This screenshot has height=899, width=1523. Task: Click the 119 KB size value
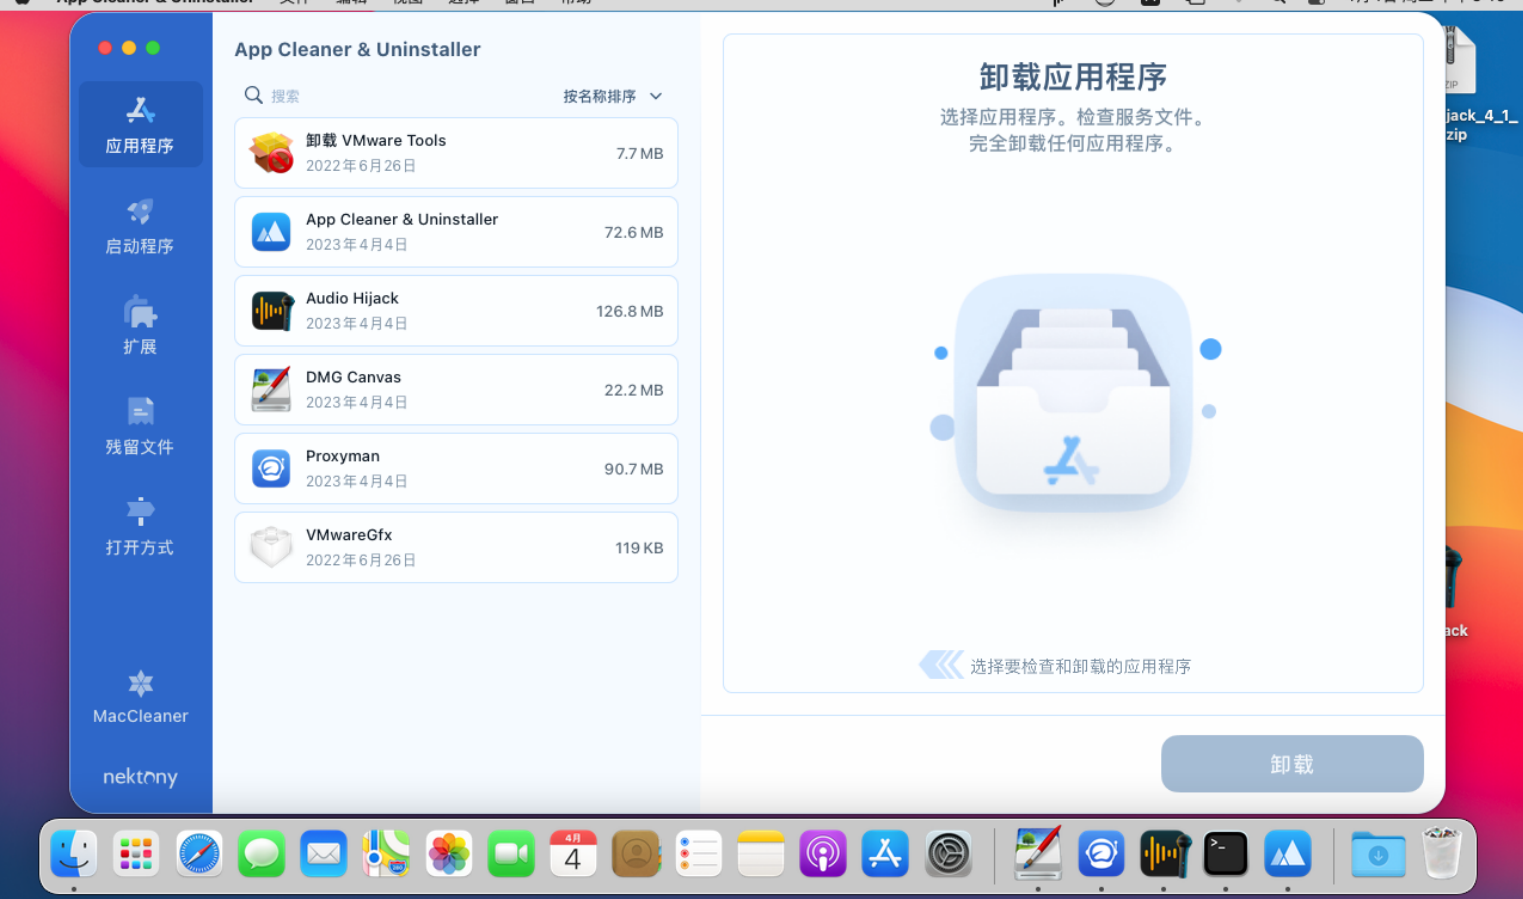[x=639, y=548]
